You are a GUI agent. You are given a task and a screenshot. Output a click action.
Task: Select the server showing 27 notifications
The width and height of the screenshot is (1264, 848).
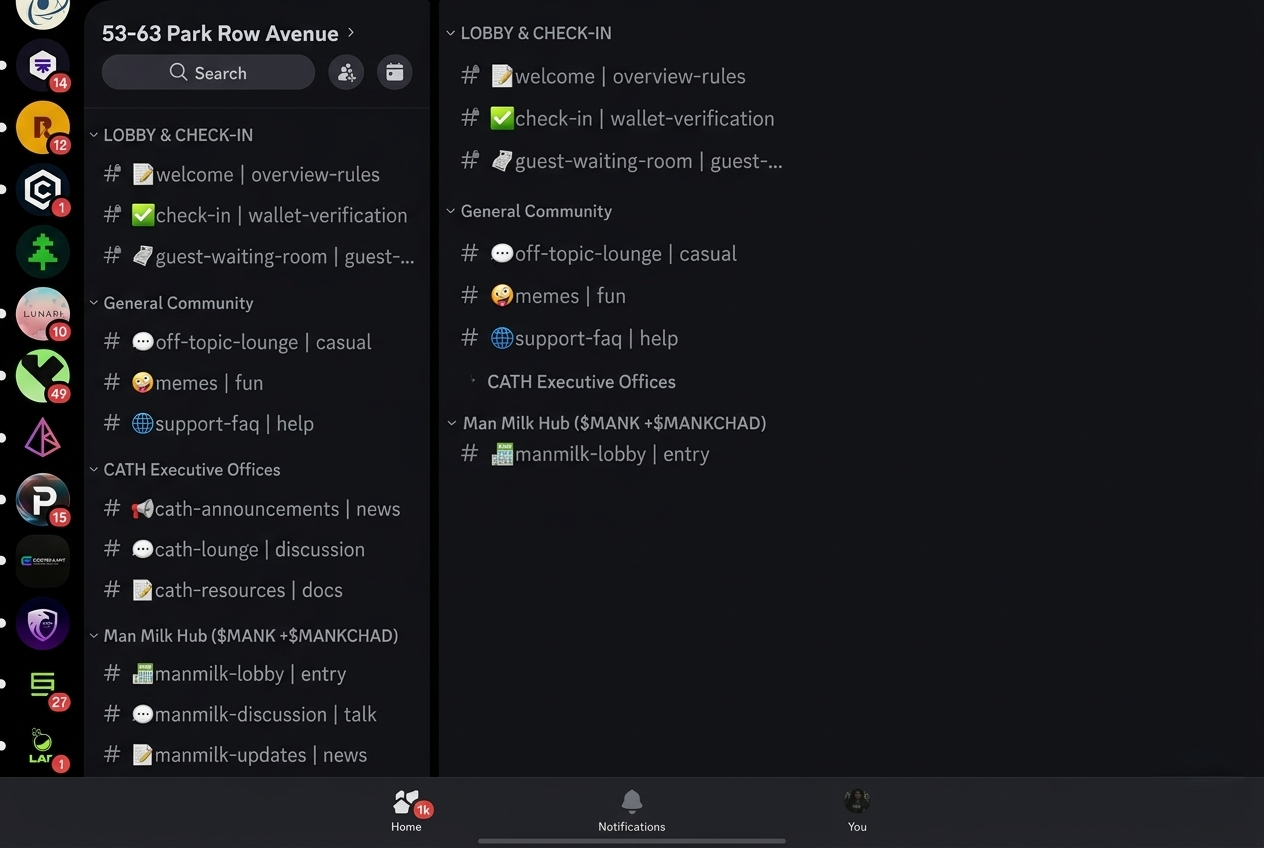(42, 687)
